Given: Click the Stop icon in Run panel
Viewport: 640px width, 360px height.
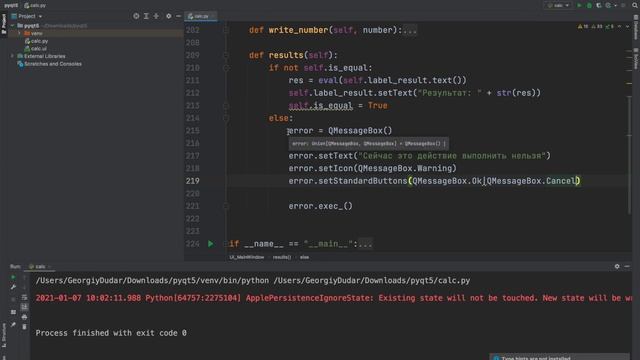Looking at the screenshot, I should [x=13, y=299].
